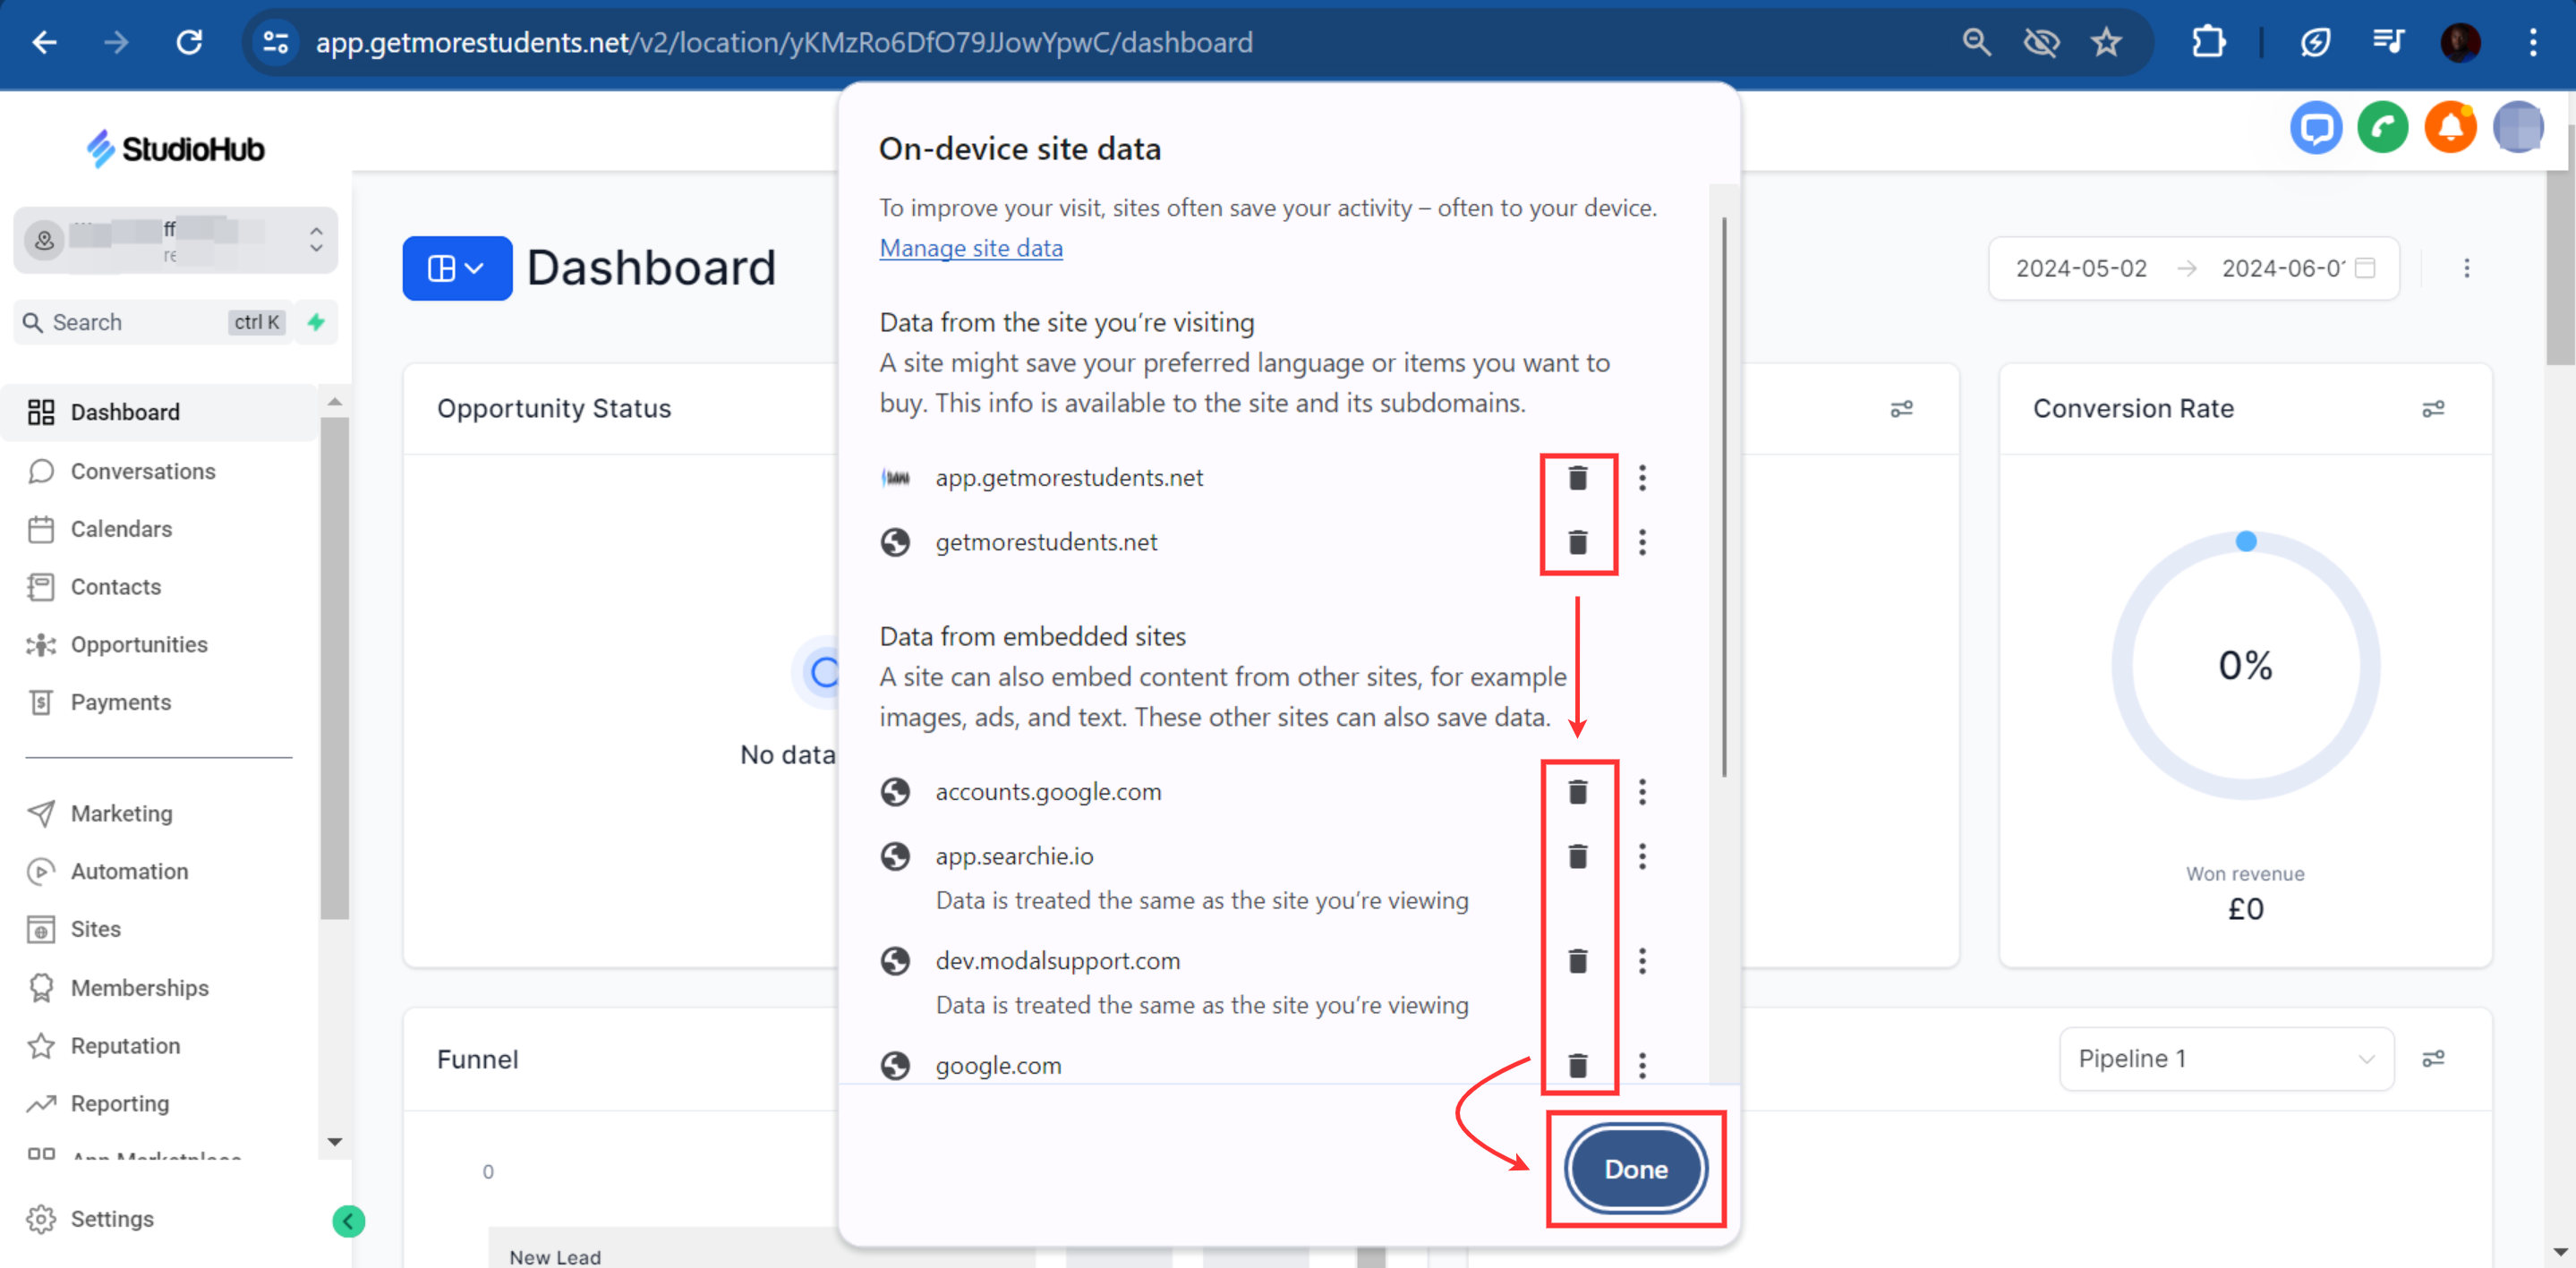Go to Opportunities in sidebar menu
Image resolution: width=2576 pixels, height=1268 pixels.
pyautogui.click(x=138, y=644)
